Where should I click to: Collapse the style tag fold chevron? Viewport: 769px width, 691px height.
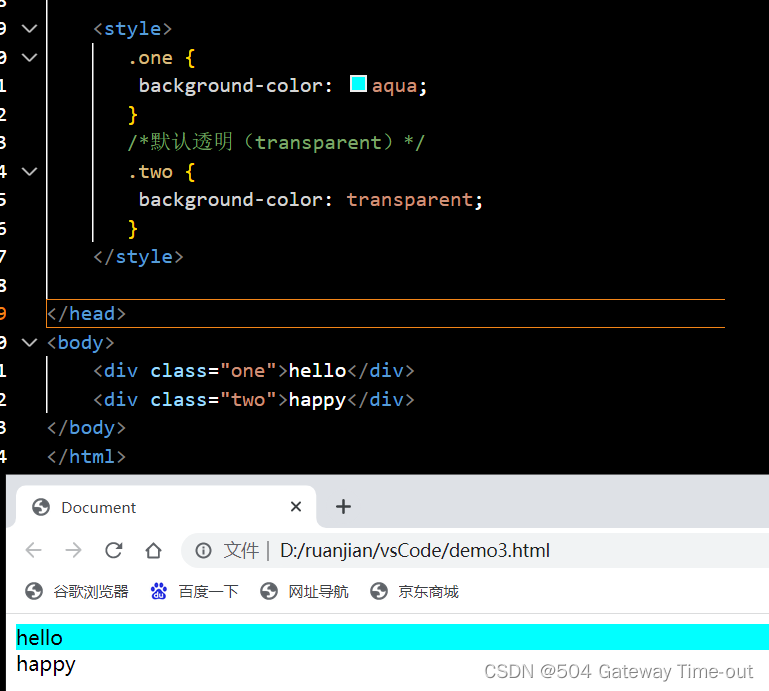coord(30,29)
